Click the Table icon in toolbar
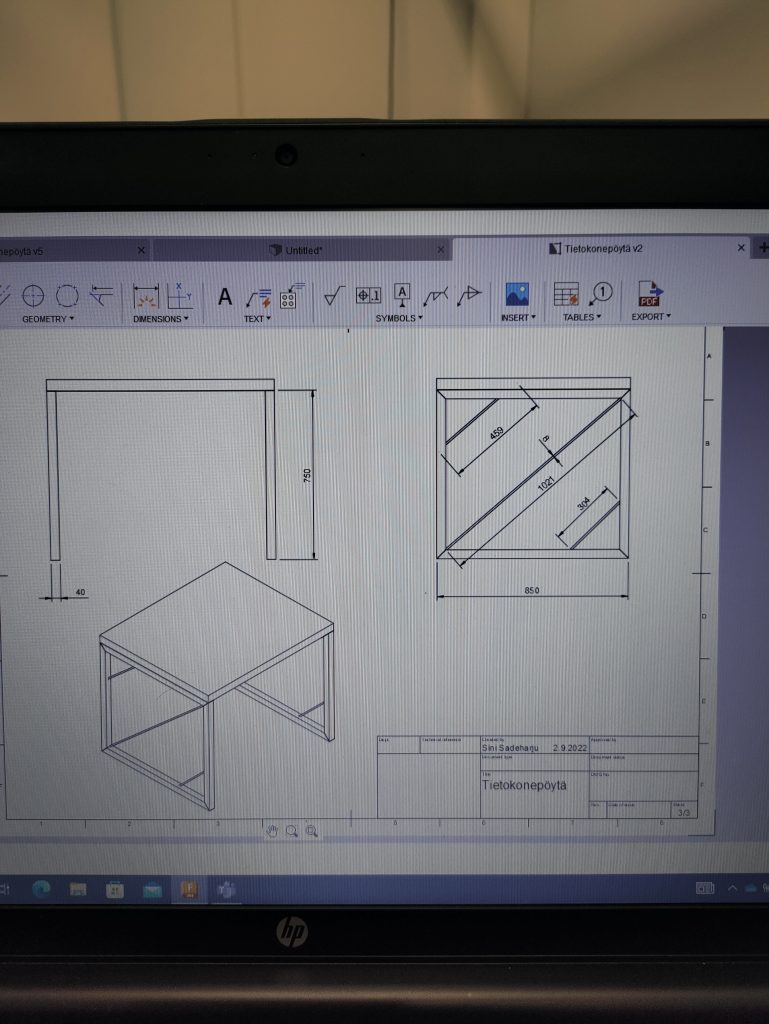Screen dimensions: 769x1024 click(x=566, y=295)
